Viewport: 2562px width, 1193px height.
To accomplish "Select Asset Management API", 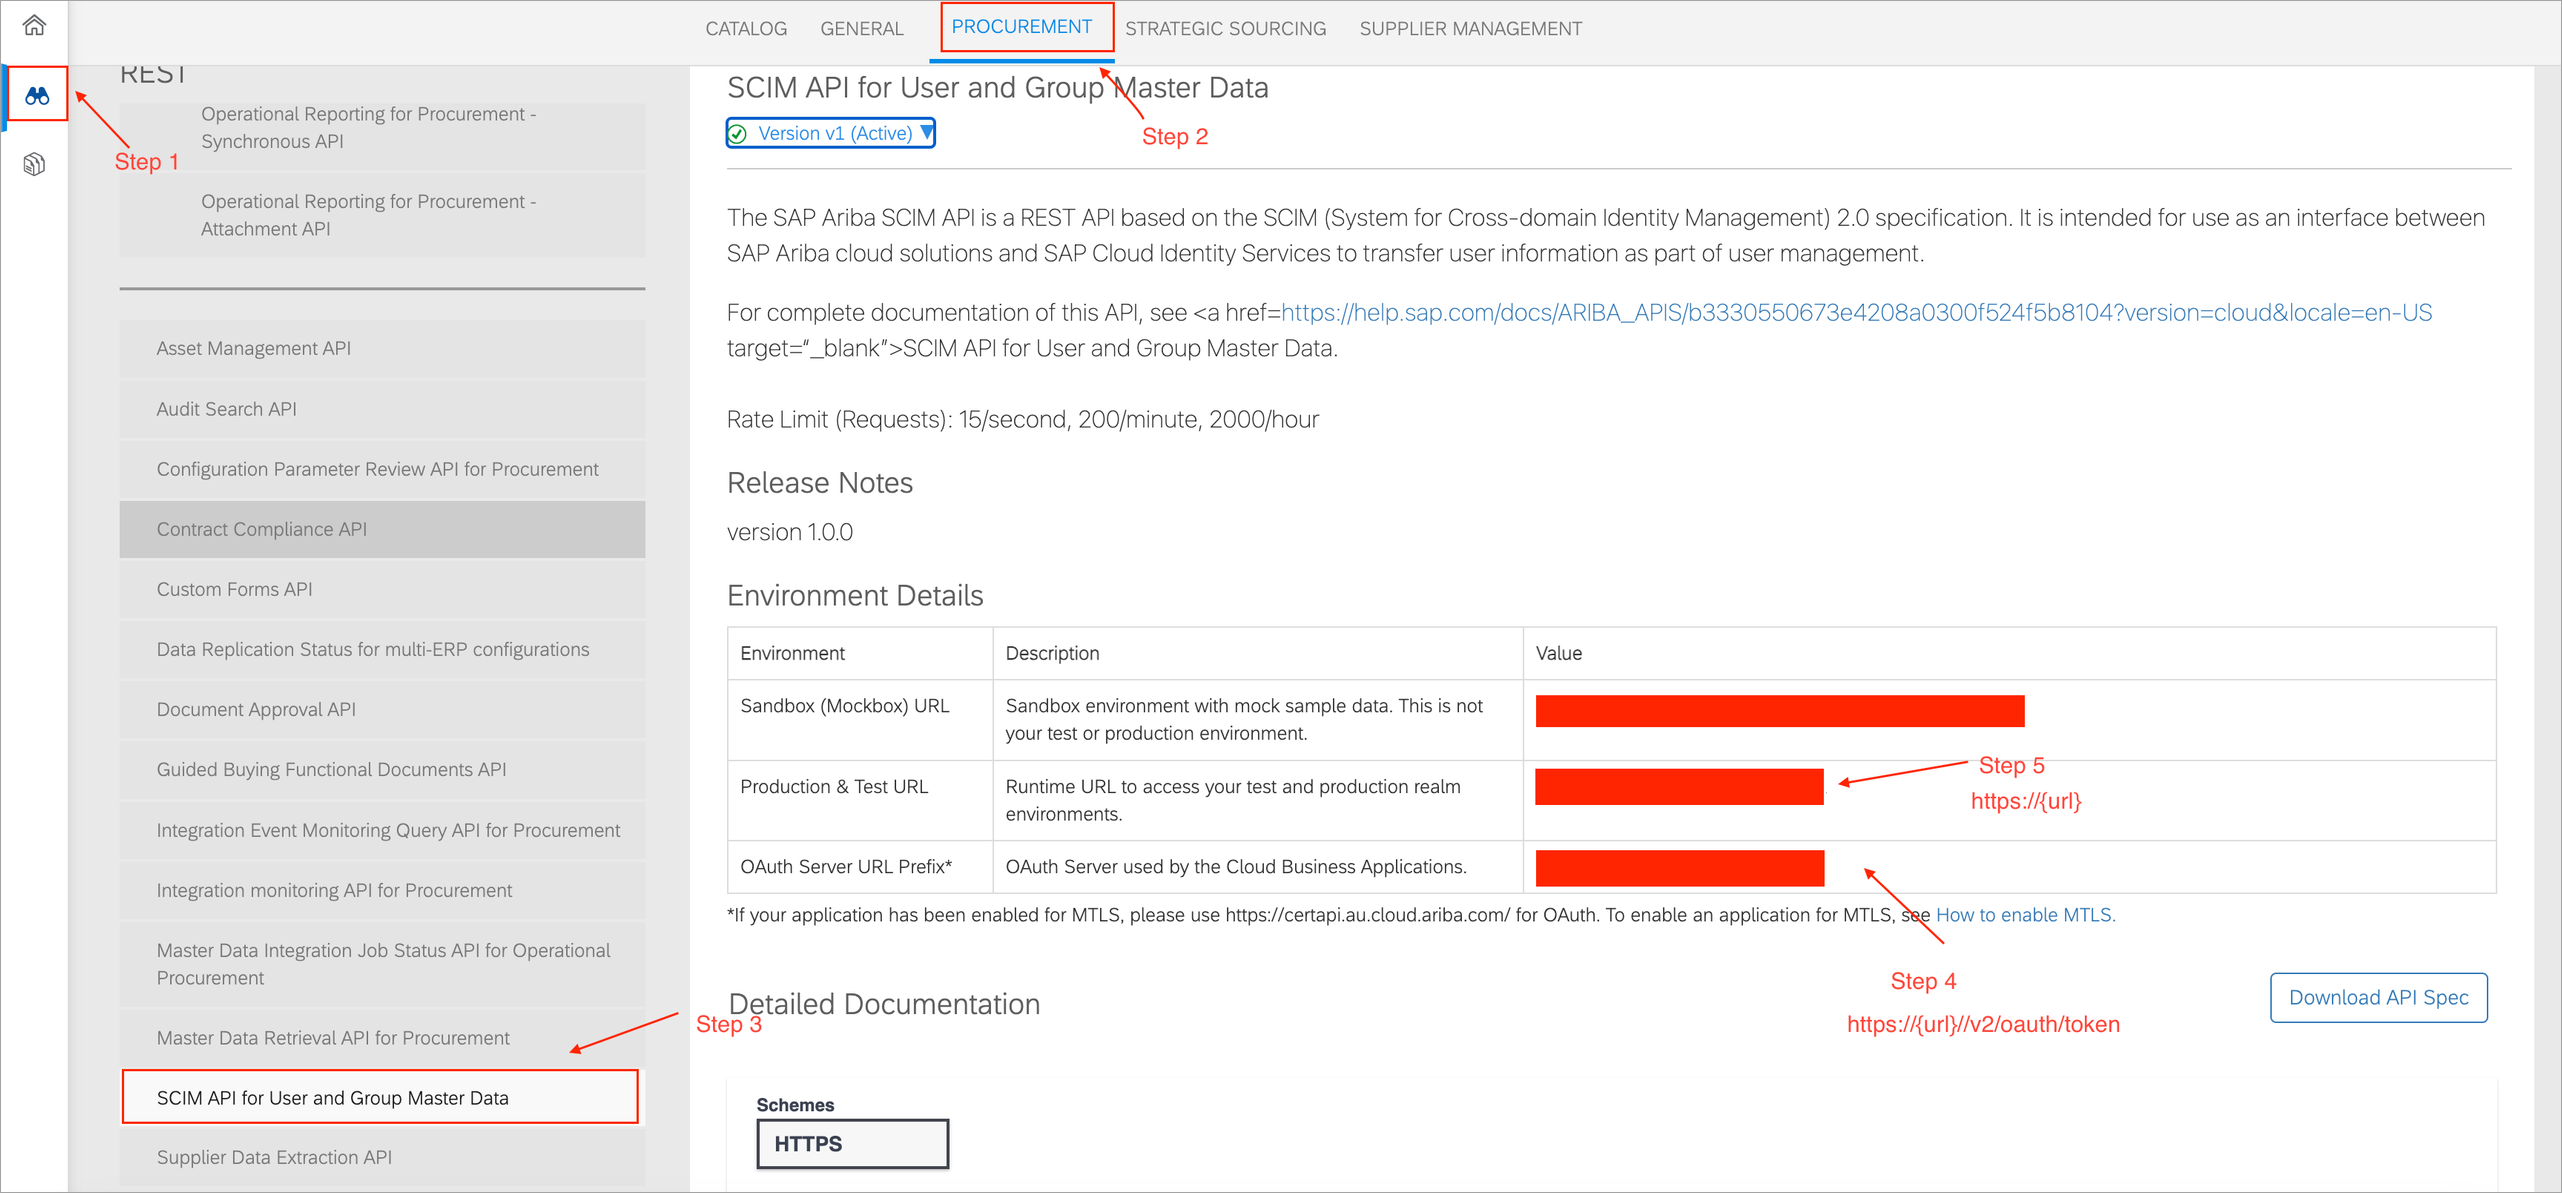I will pos(382,348).
